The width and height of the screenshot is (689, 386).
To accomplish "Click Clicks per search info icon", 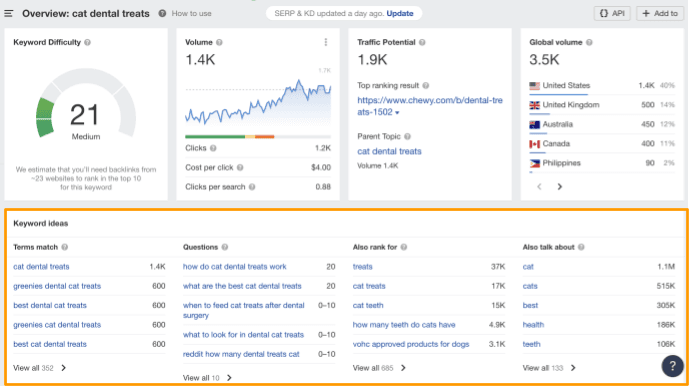I will pyautogui.click(x=252, y=187).
